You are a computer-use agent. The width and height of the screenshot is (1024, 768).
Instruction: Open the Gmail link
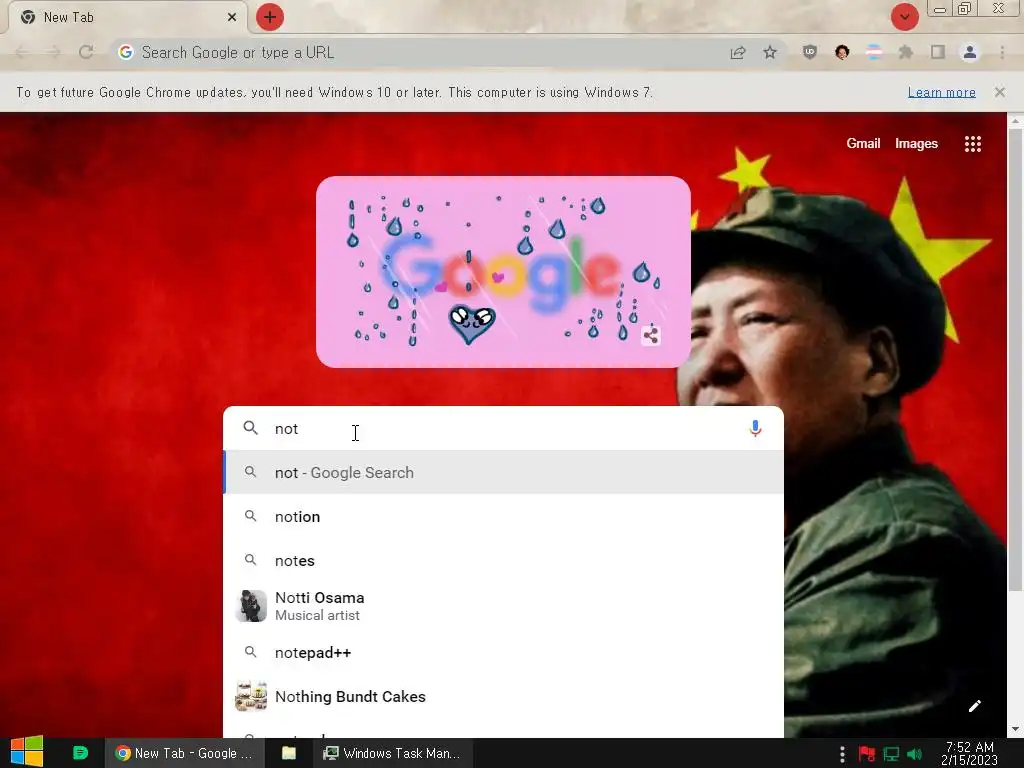point(863,143)
